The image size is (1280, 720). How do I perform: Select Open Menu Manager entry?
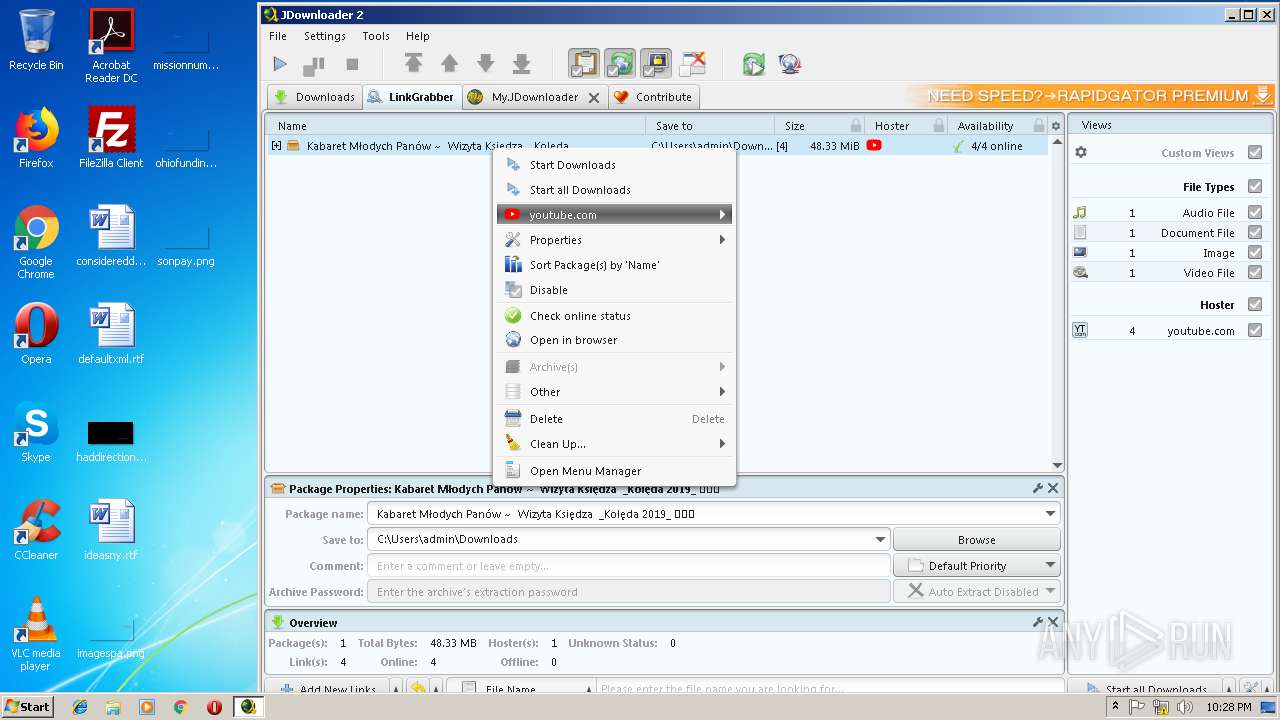point(614,471)
